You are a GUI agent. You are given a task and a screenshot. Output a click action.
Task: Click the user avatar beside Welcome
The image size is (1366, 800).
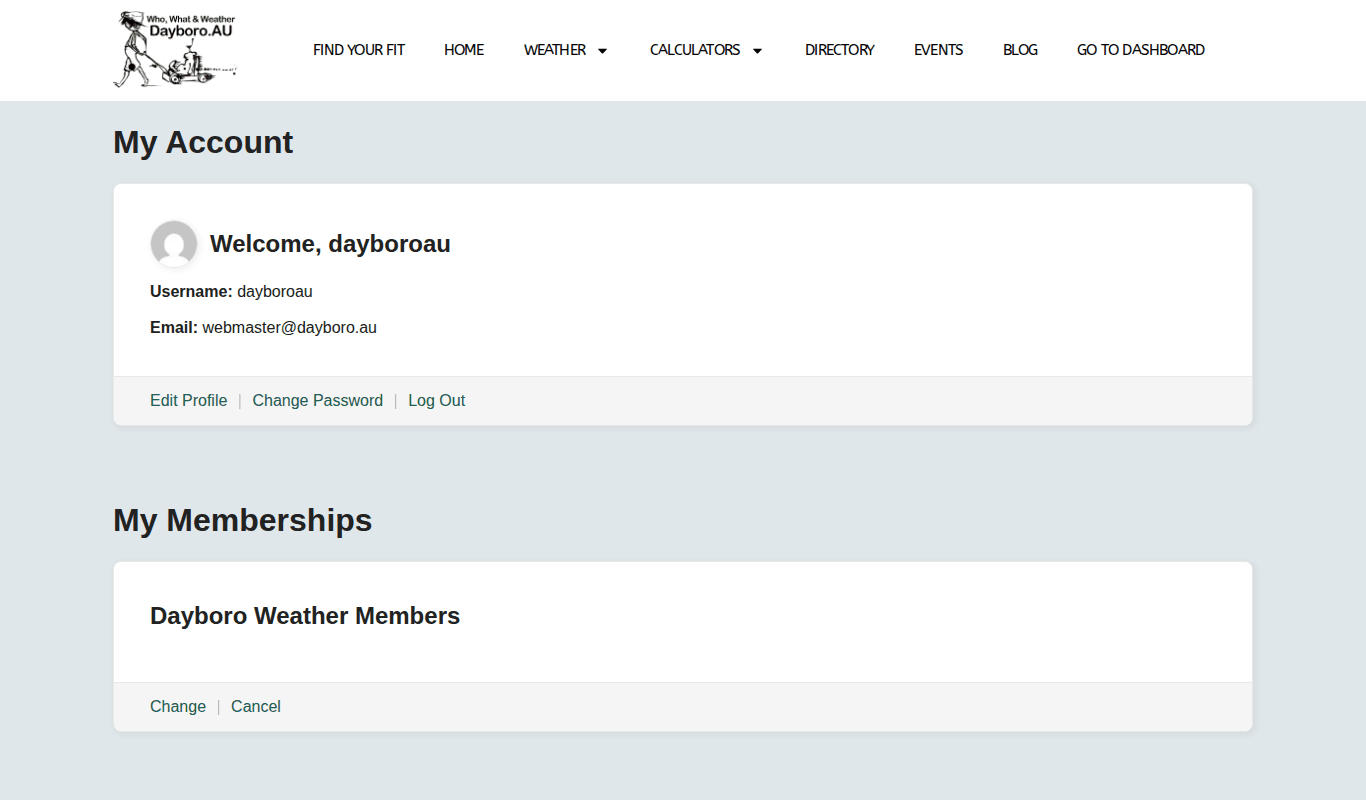point(174,244)
